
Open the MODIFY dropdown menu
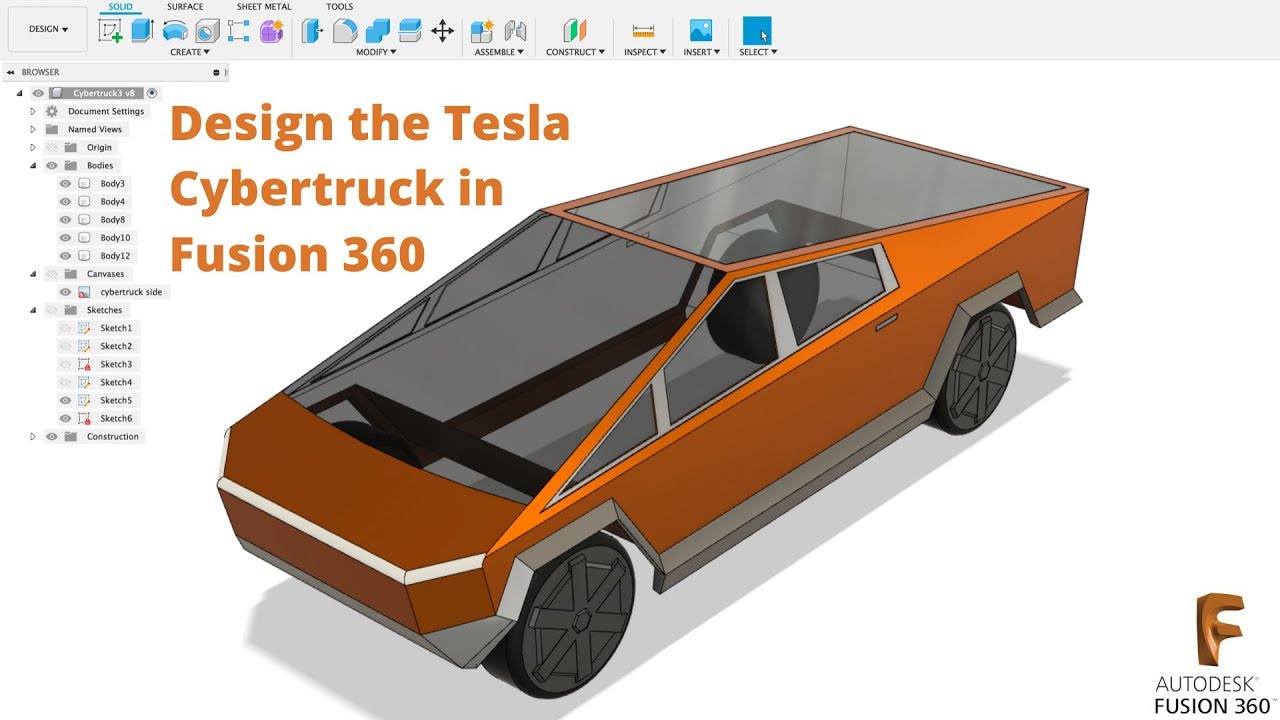tap(377, 52)
